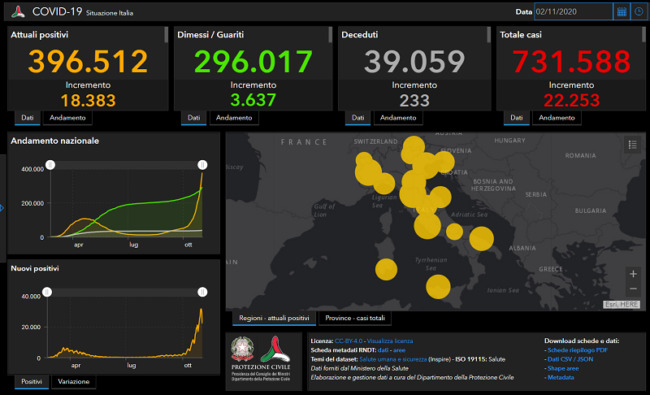Click the Esri HERE map attribution
The height and width of the screenshot is (395, 650).
click(621, 305)
